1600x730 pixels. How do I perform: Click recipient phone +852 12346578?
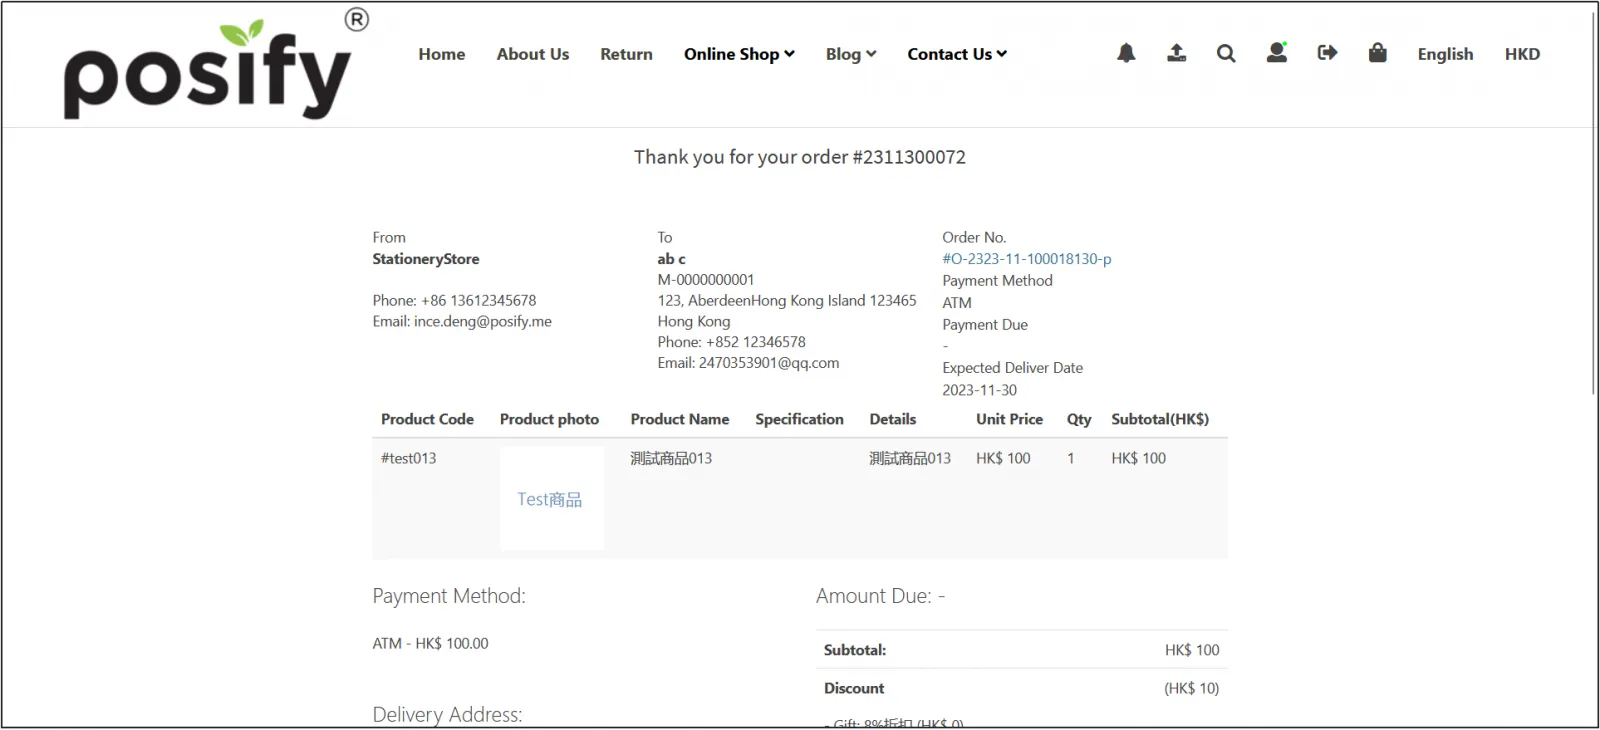coord(755,342)
